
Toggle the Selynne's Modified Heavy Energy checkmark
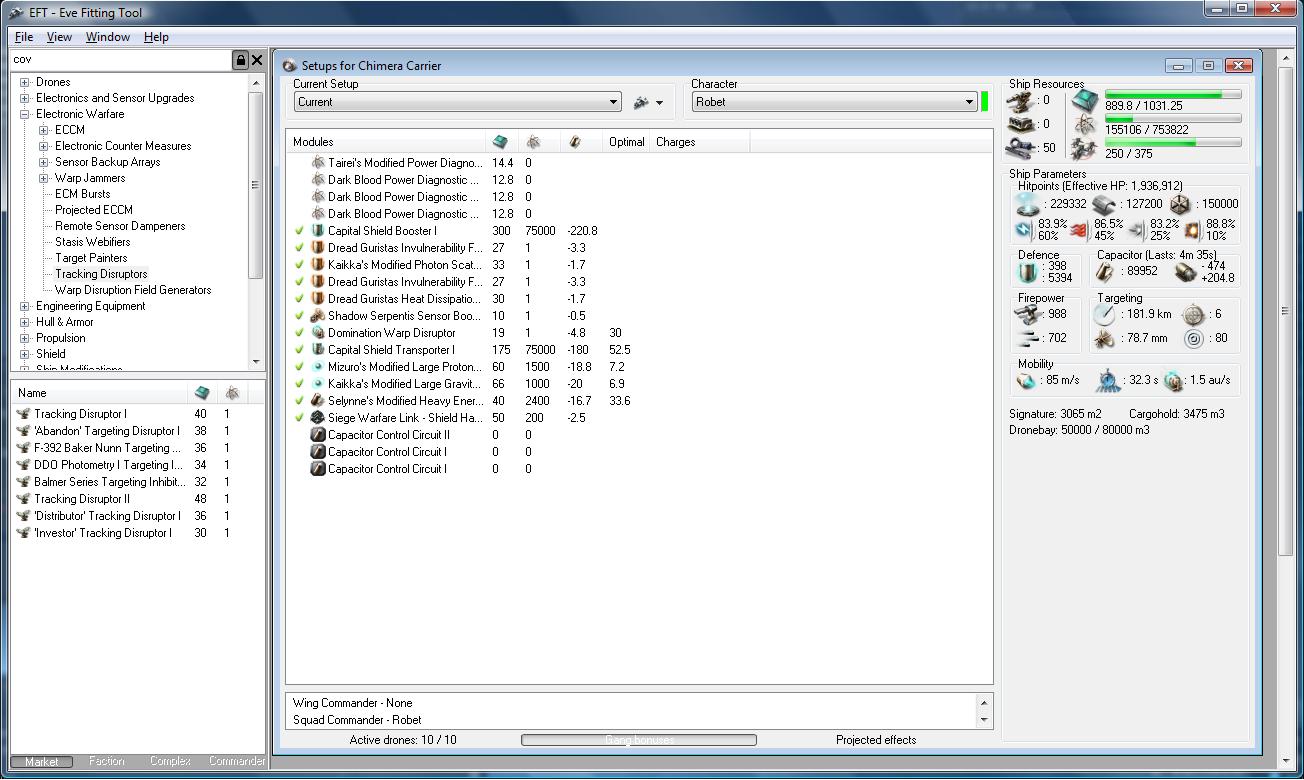click(299, 401)
